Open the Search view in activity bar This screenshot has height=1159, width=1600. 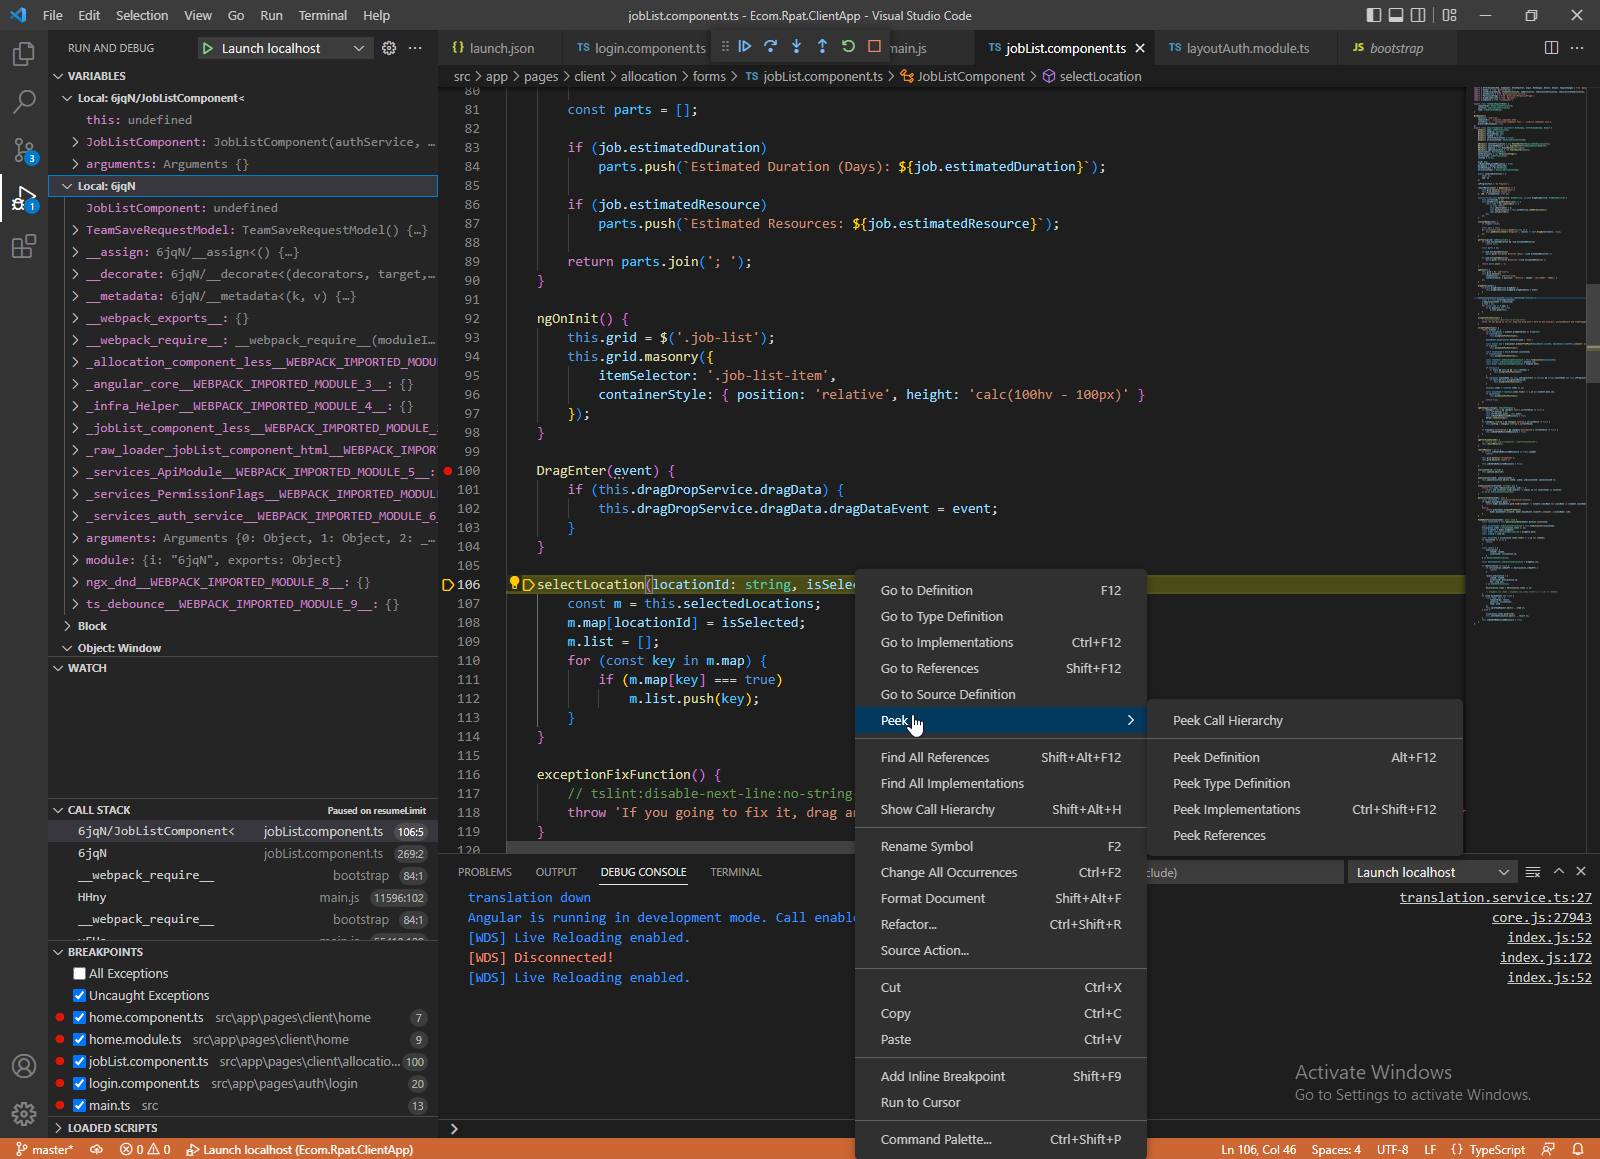[24, 102]
